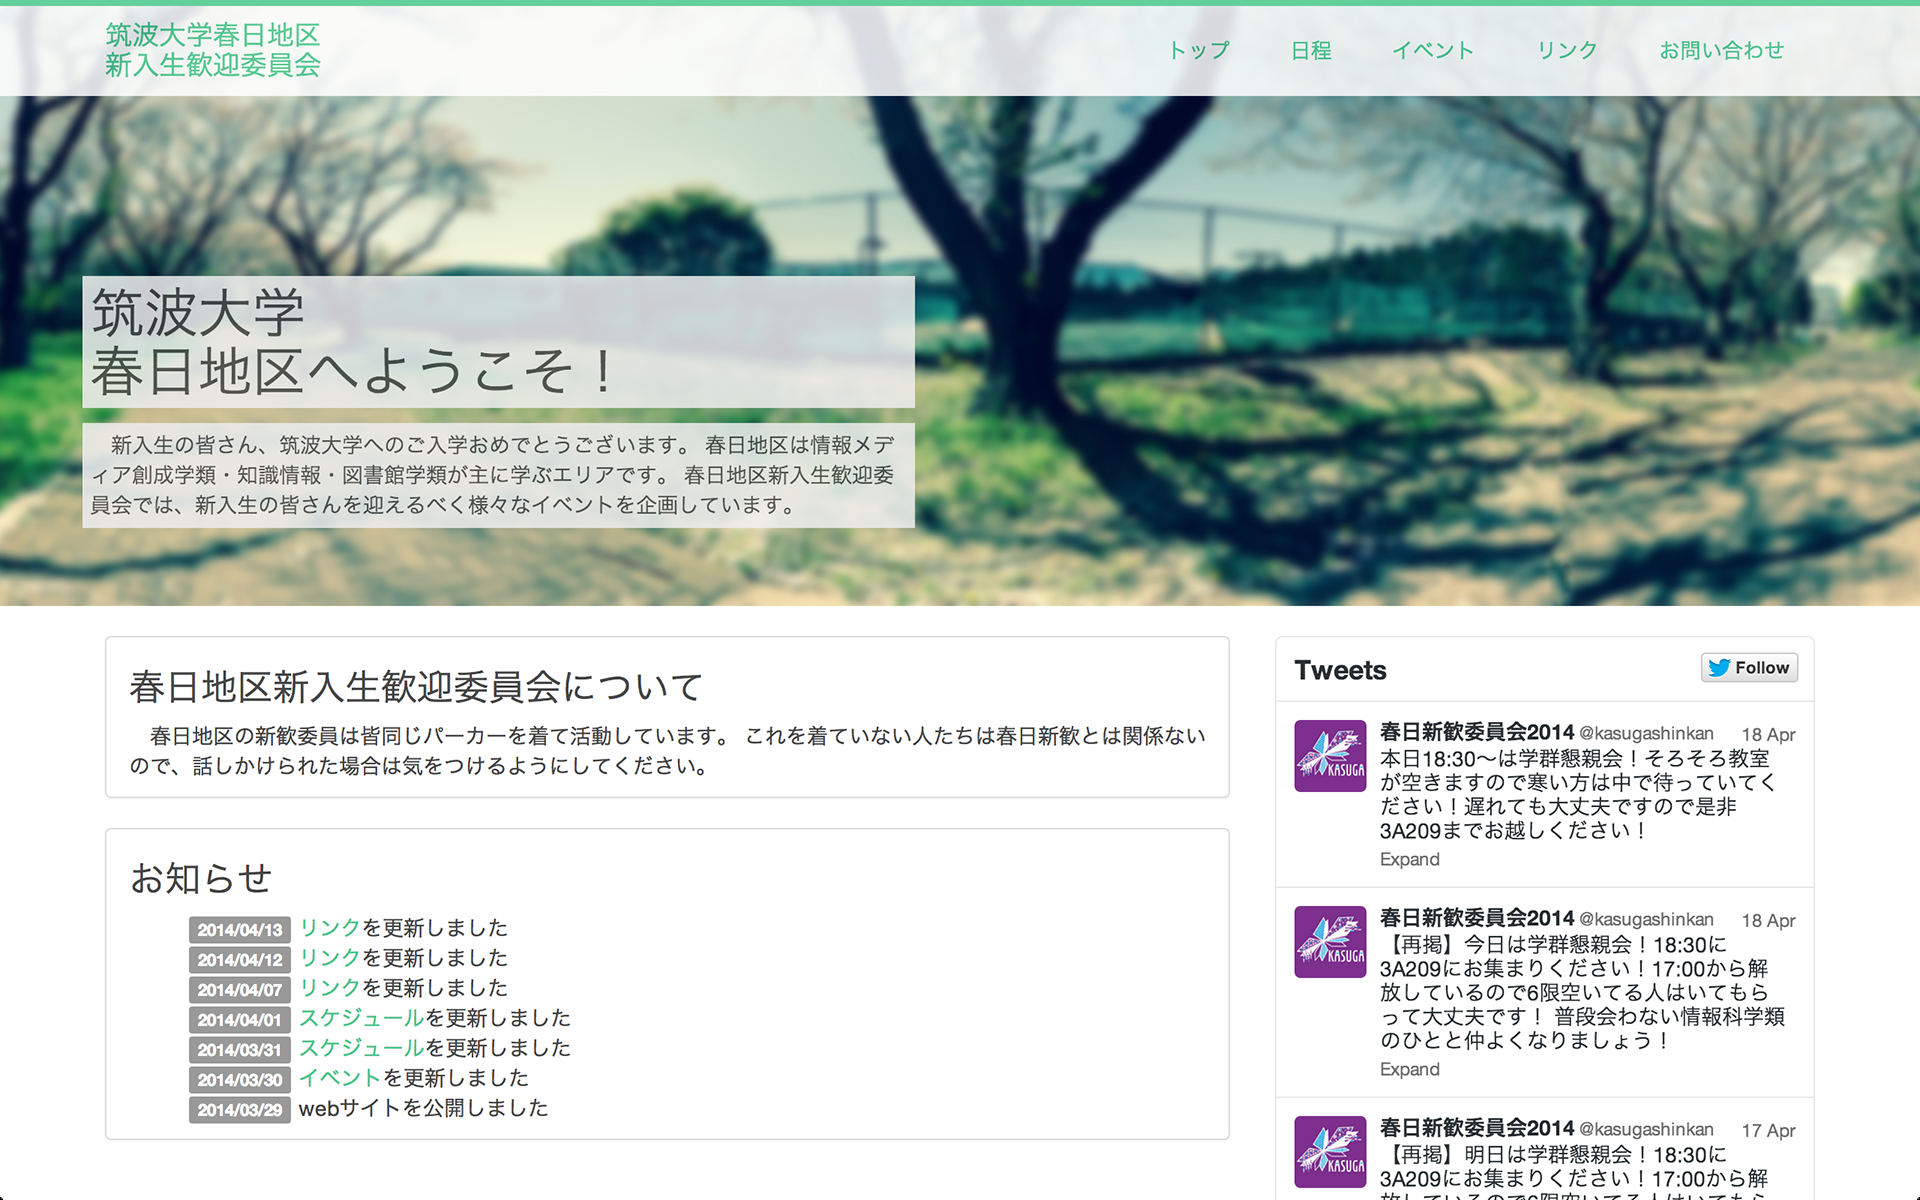
Task: Click the 17 Apr tweet date
Action: pos(1768,1130)
